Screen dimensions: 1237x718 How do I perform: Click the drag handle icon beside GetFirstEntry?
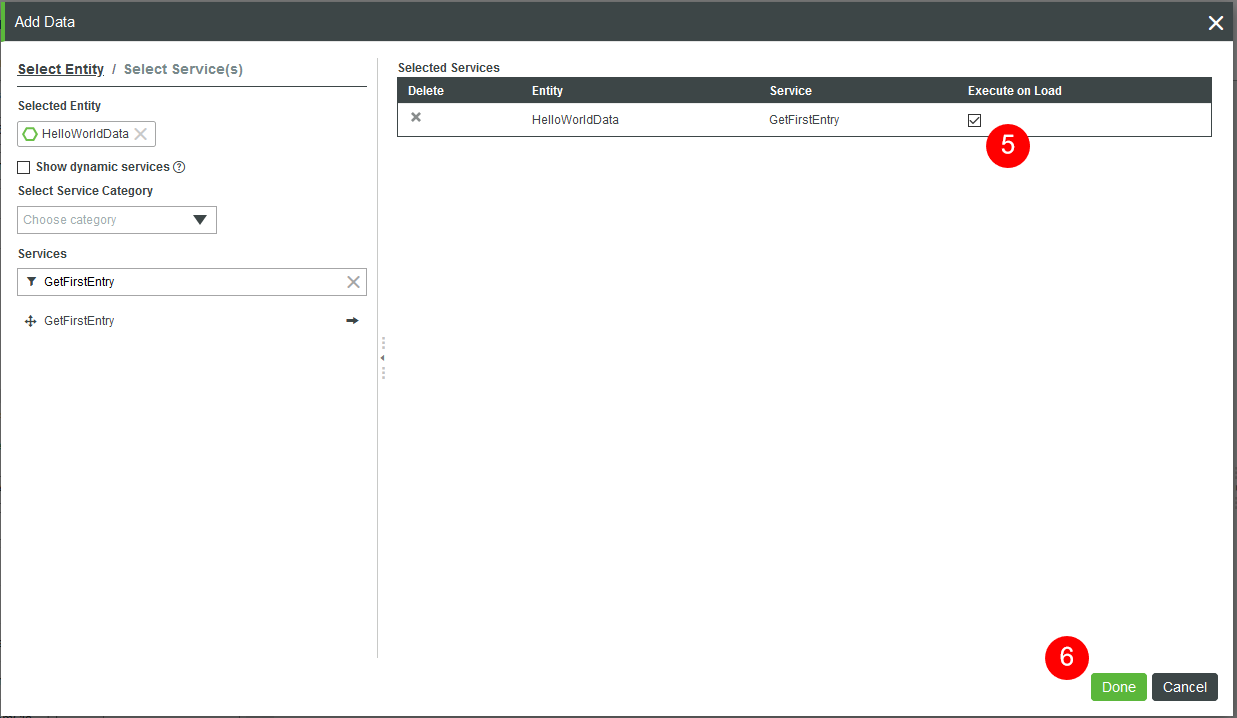[29, 320]
